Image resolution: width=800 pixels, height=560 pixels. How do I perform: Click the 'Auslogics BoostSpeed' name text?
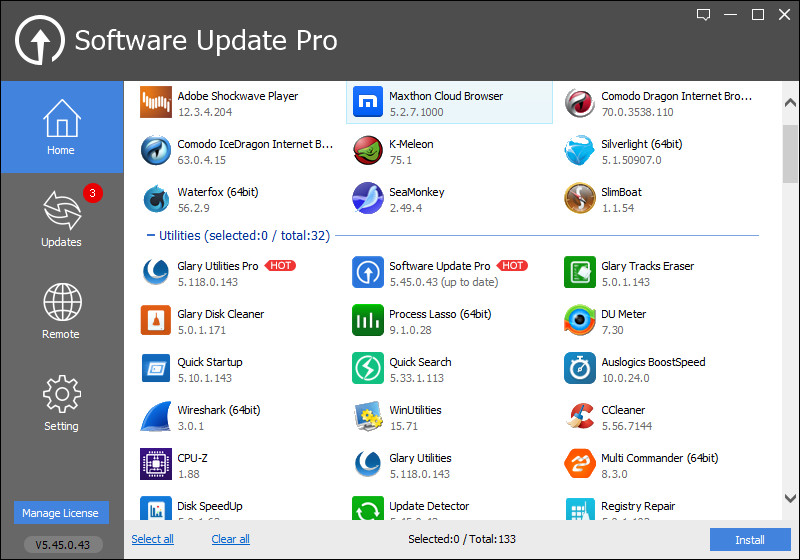653,362
